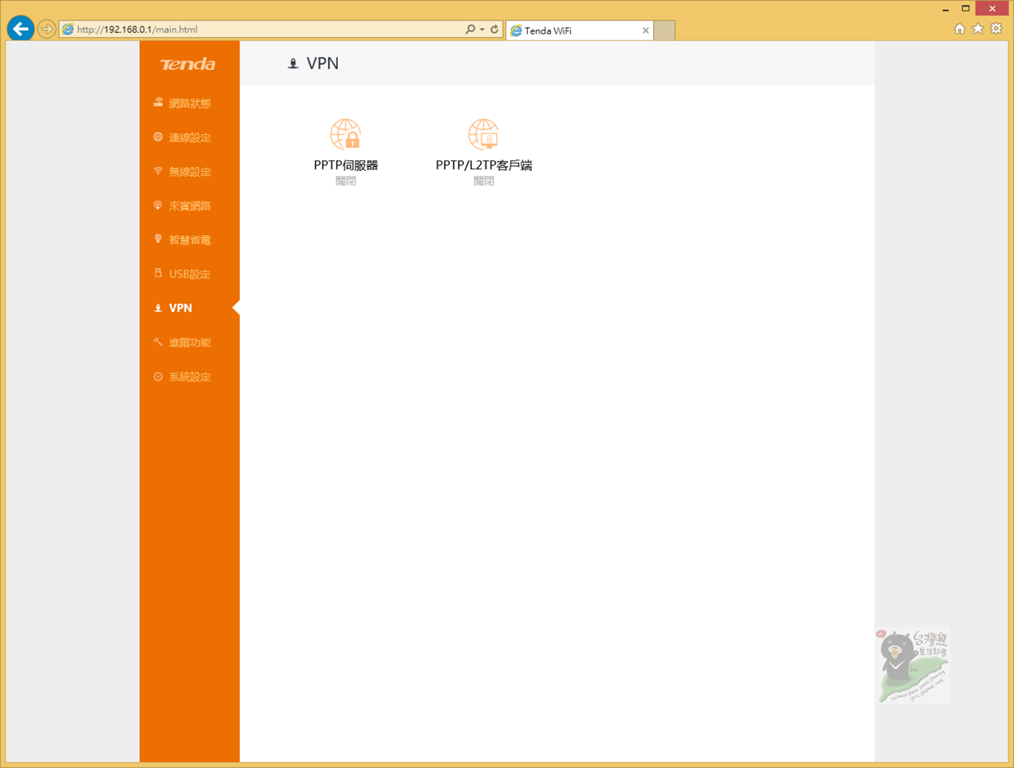This screenshot has width=1014, height=768.
Task: Open 無線設定 wireless settings menu
Action: pos(189,171)
